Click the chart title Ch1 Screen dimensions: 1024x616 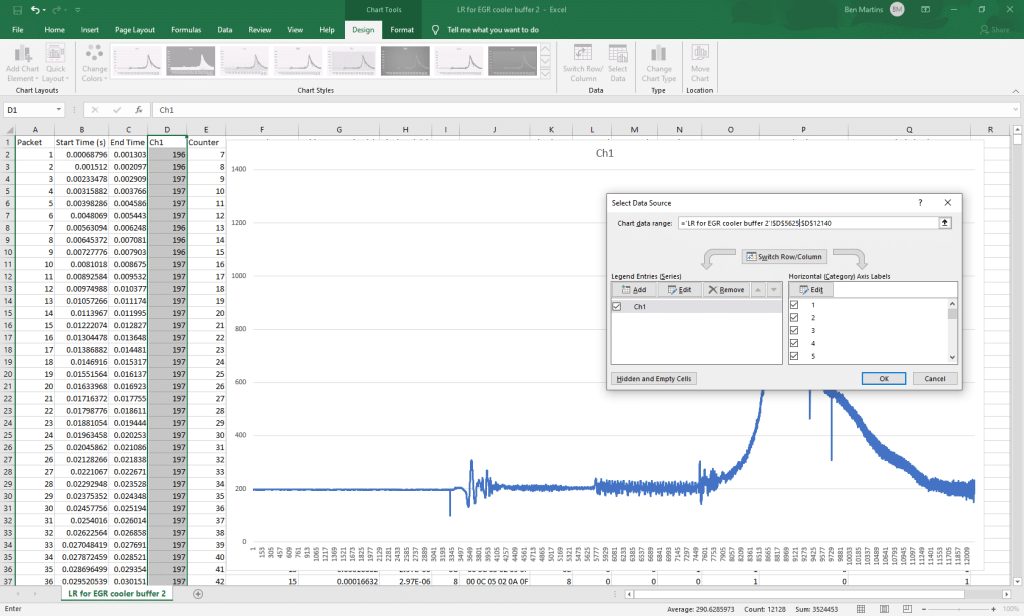pyautogui.click(x=604, y=154)
